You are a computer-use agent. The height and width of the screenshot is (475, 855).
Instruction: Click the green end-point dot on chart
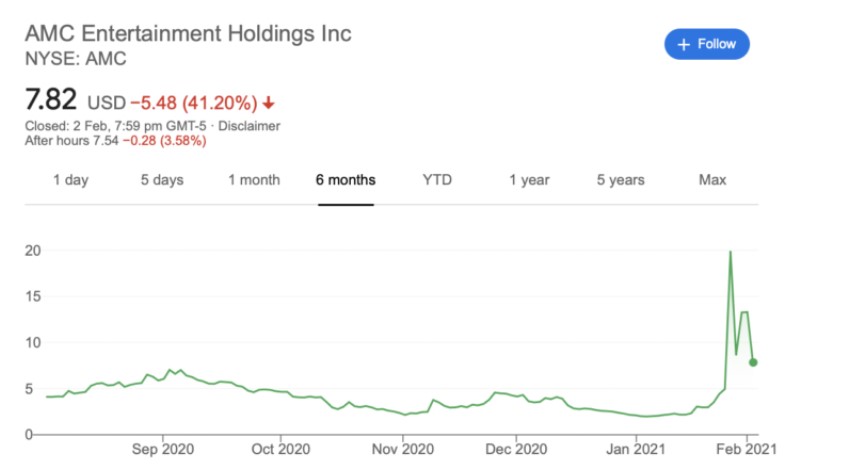pyautogui.click(x=753, y=362)
